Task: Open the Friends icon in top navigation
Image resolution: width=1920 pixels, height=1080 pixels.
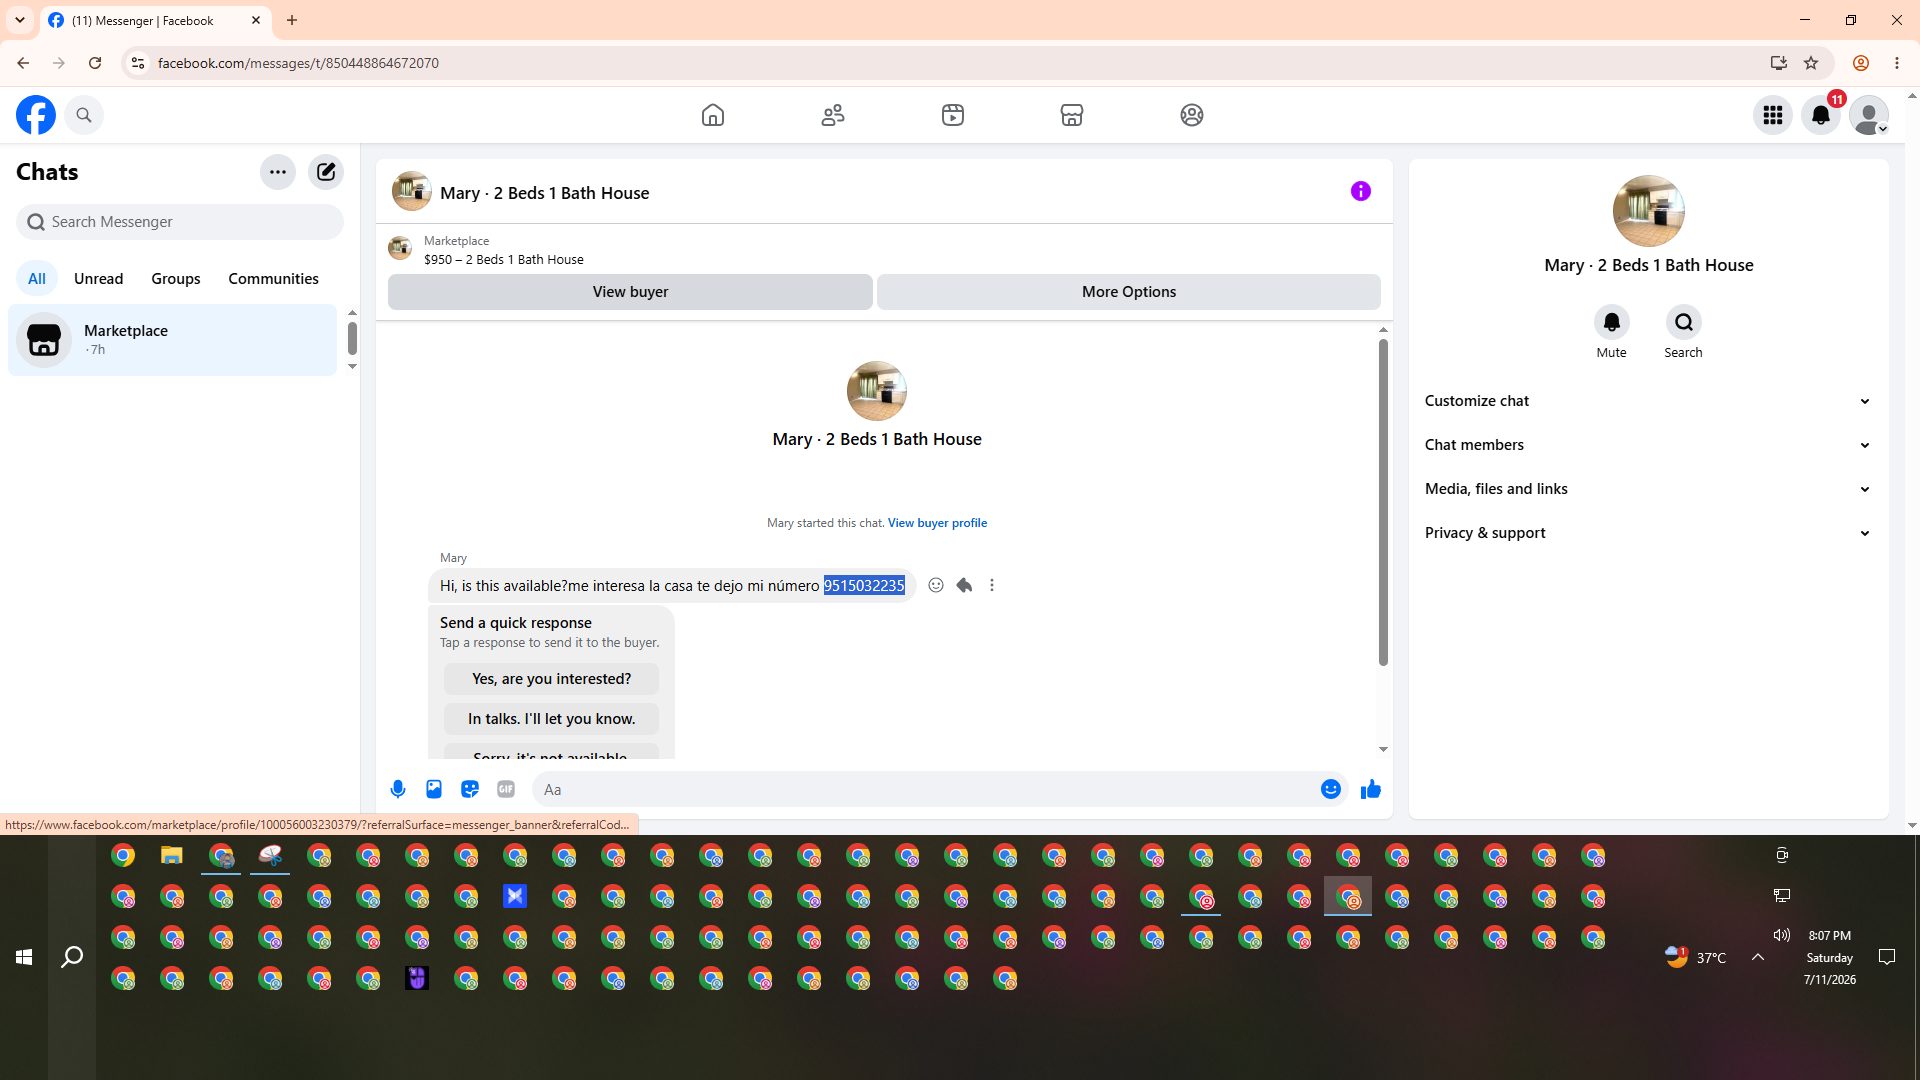Action: click(x=833, y=115)
